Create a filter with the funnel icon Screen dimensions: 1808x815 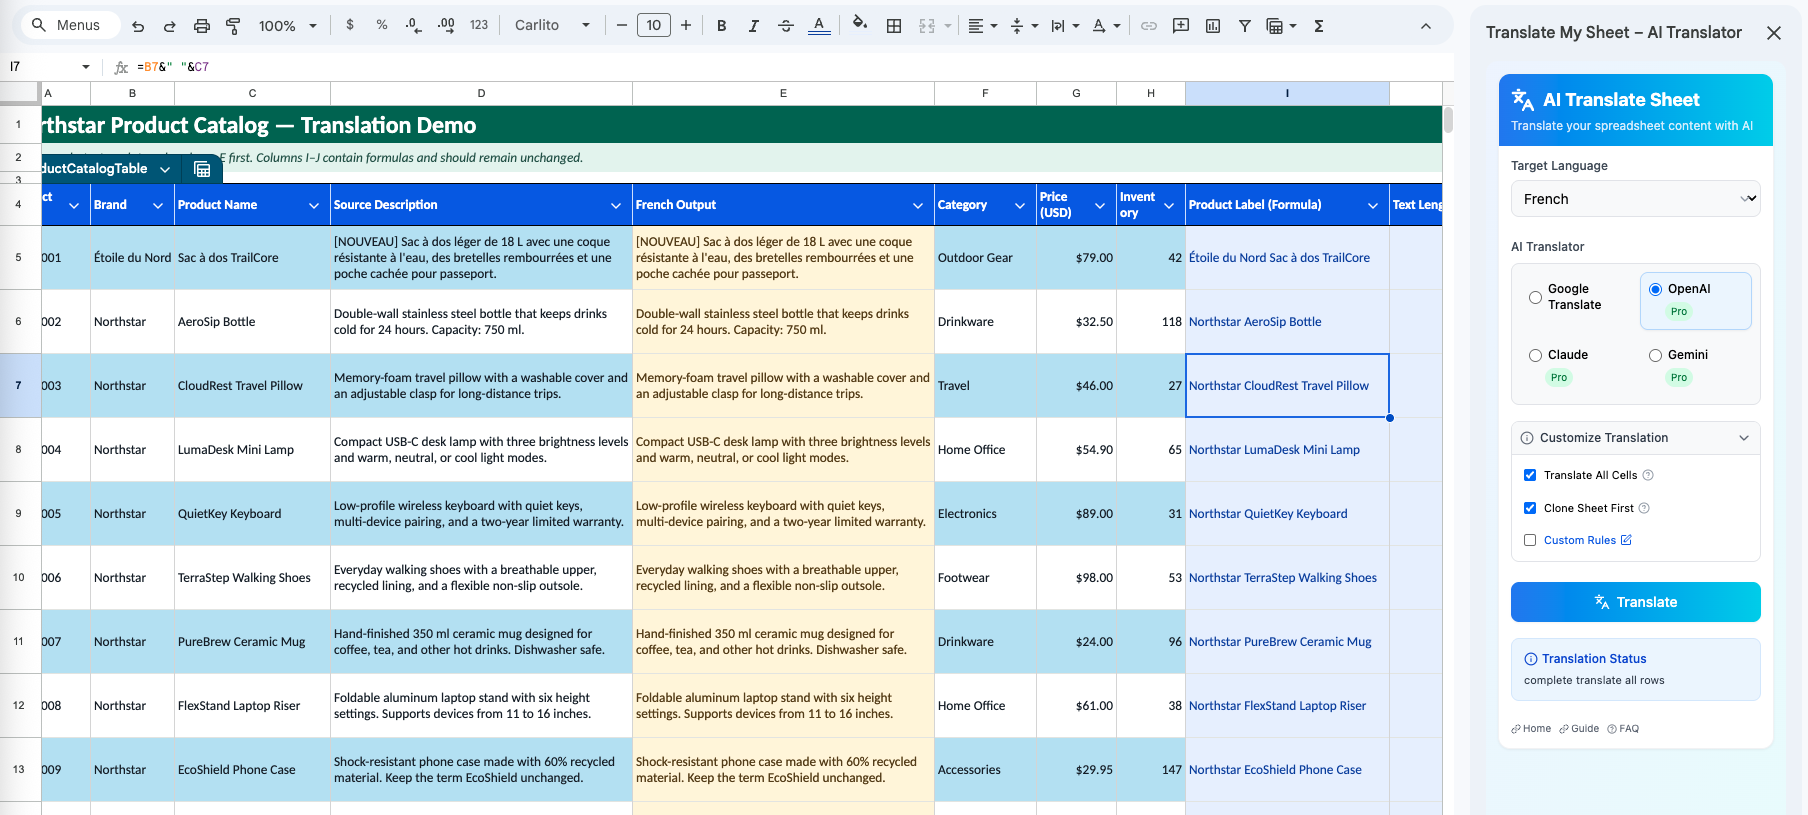(x=1245, y=26)
